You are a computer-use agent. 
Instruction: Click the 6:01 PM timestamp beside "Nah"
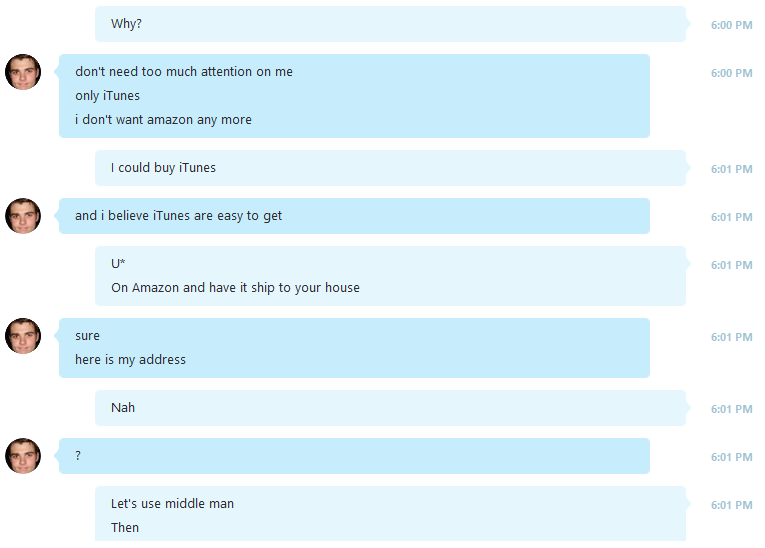coord(731,409)
